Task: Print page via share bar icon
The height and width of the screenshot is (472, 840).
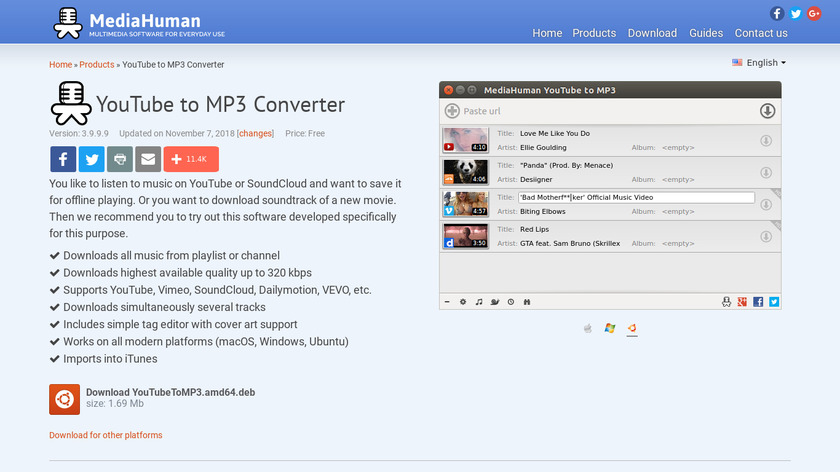Action: coord(120,159)
